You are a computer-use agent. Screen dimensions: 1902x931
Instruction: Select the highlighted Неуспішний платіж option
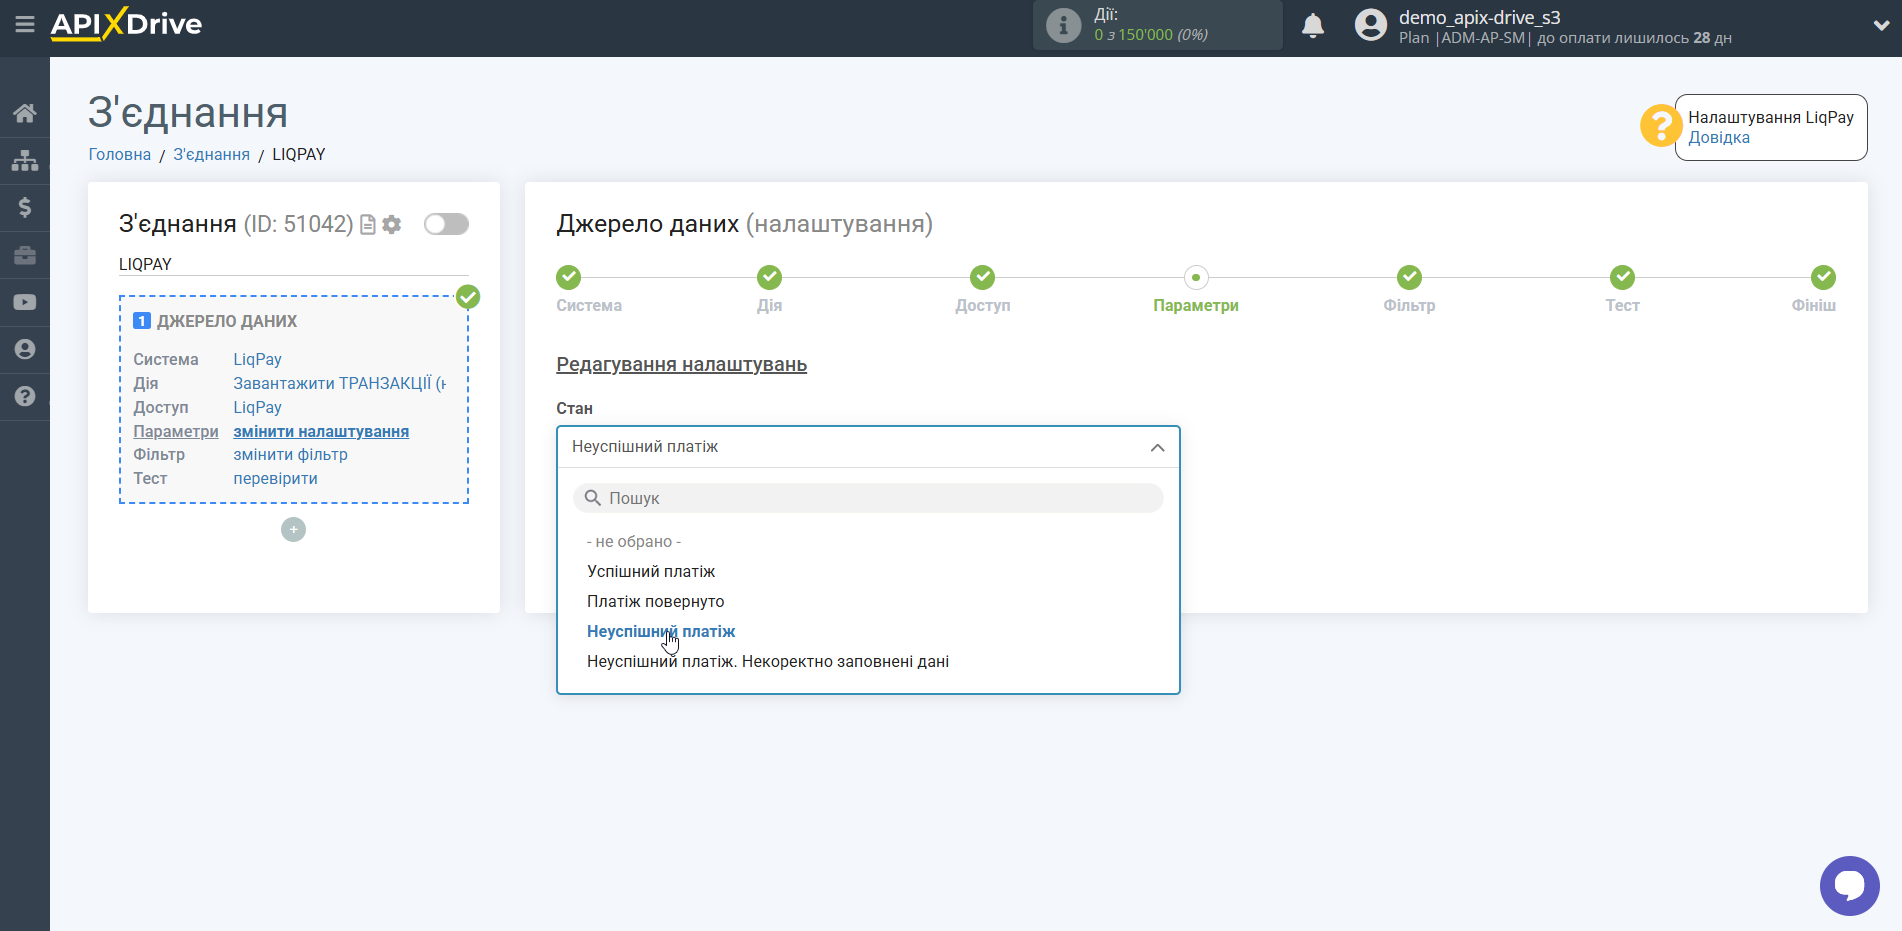click(x=661, y=631)
